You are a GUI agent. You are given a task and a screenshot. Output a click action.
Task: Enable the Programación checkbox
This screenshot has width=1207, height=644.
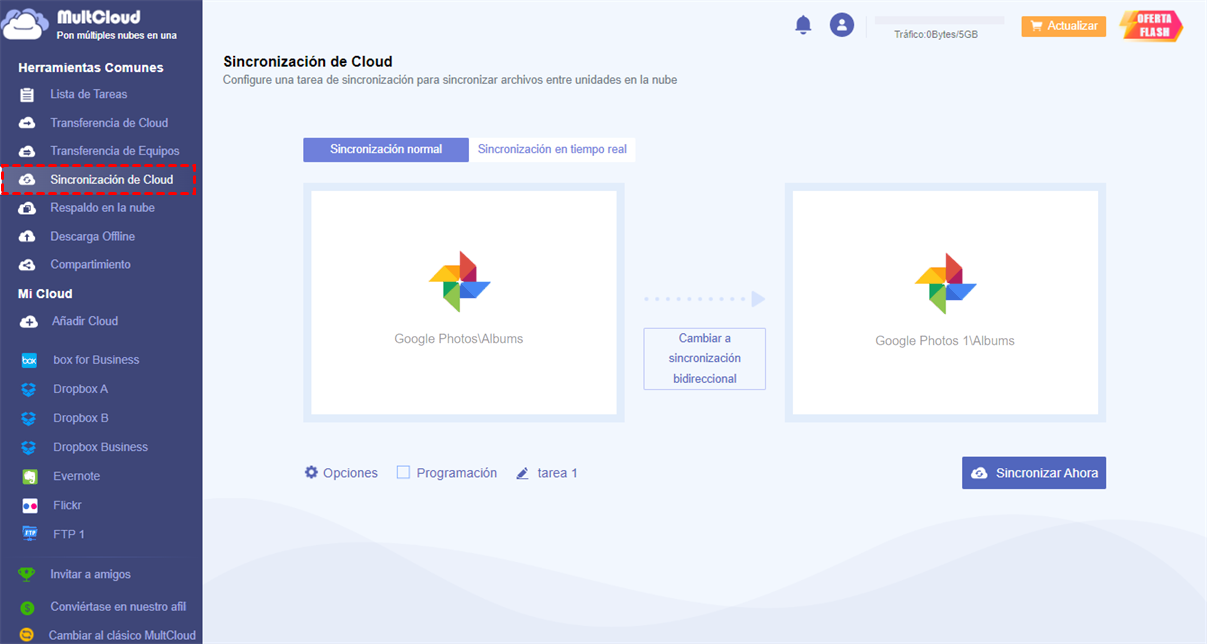click(x=403, y=472)
